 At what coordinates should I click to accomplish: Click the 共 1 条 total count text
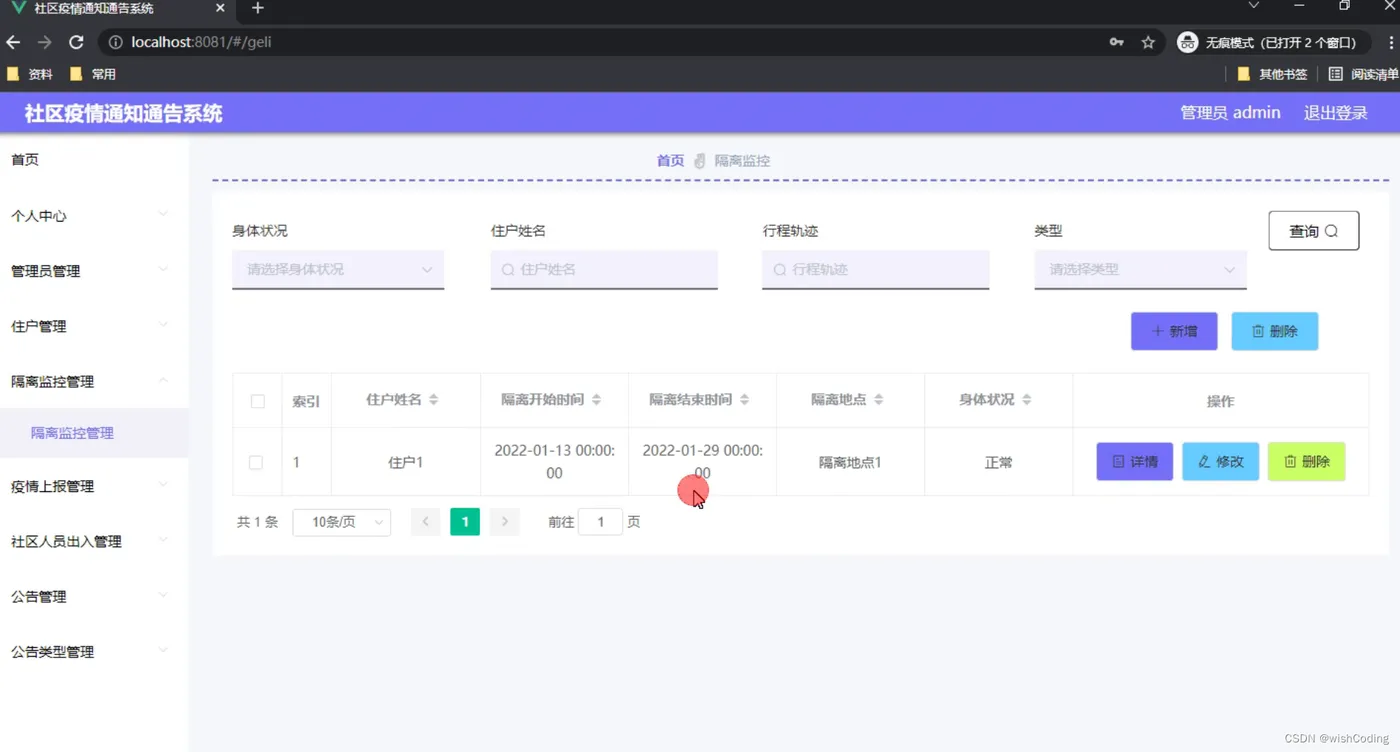[x=257, y=522]
